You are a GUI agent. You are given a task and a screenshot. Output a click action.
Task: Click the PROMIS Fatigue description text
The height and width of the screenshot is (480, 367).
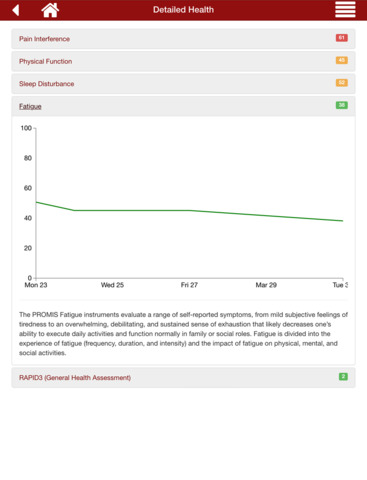(183, 334)
